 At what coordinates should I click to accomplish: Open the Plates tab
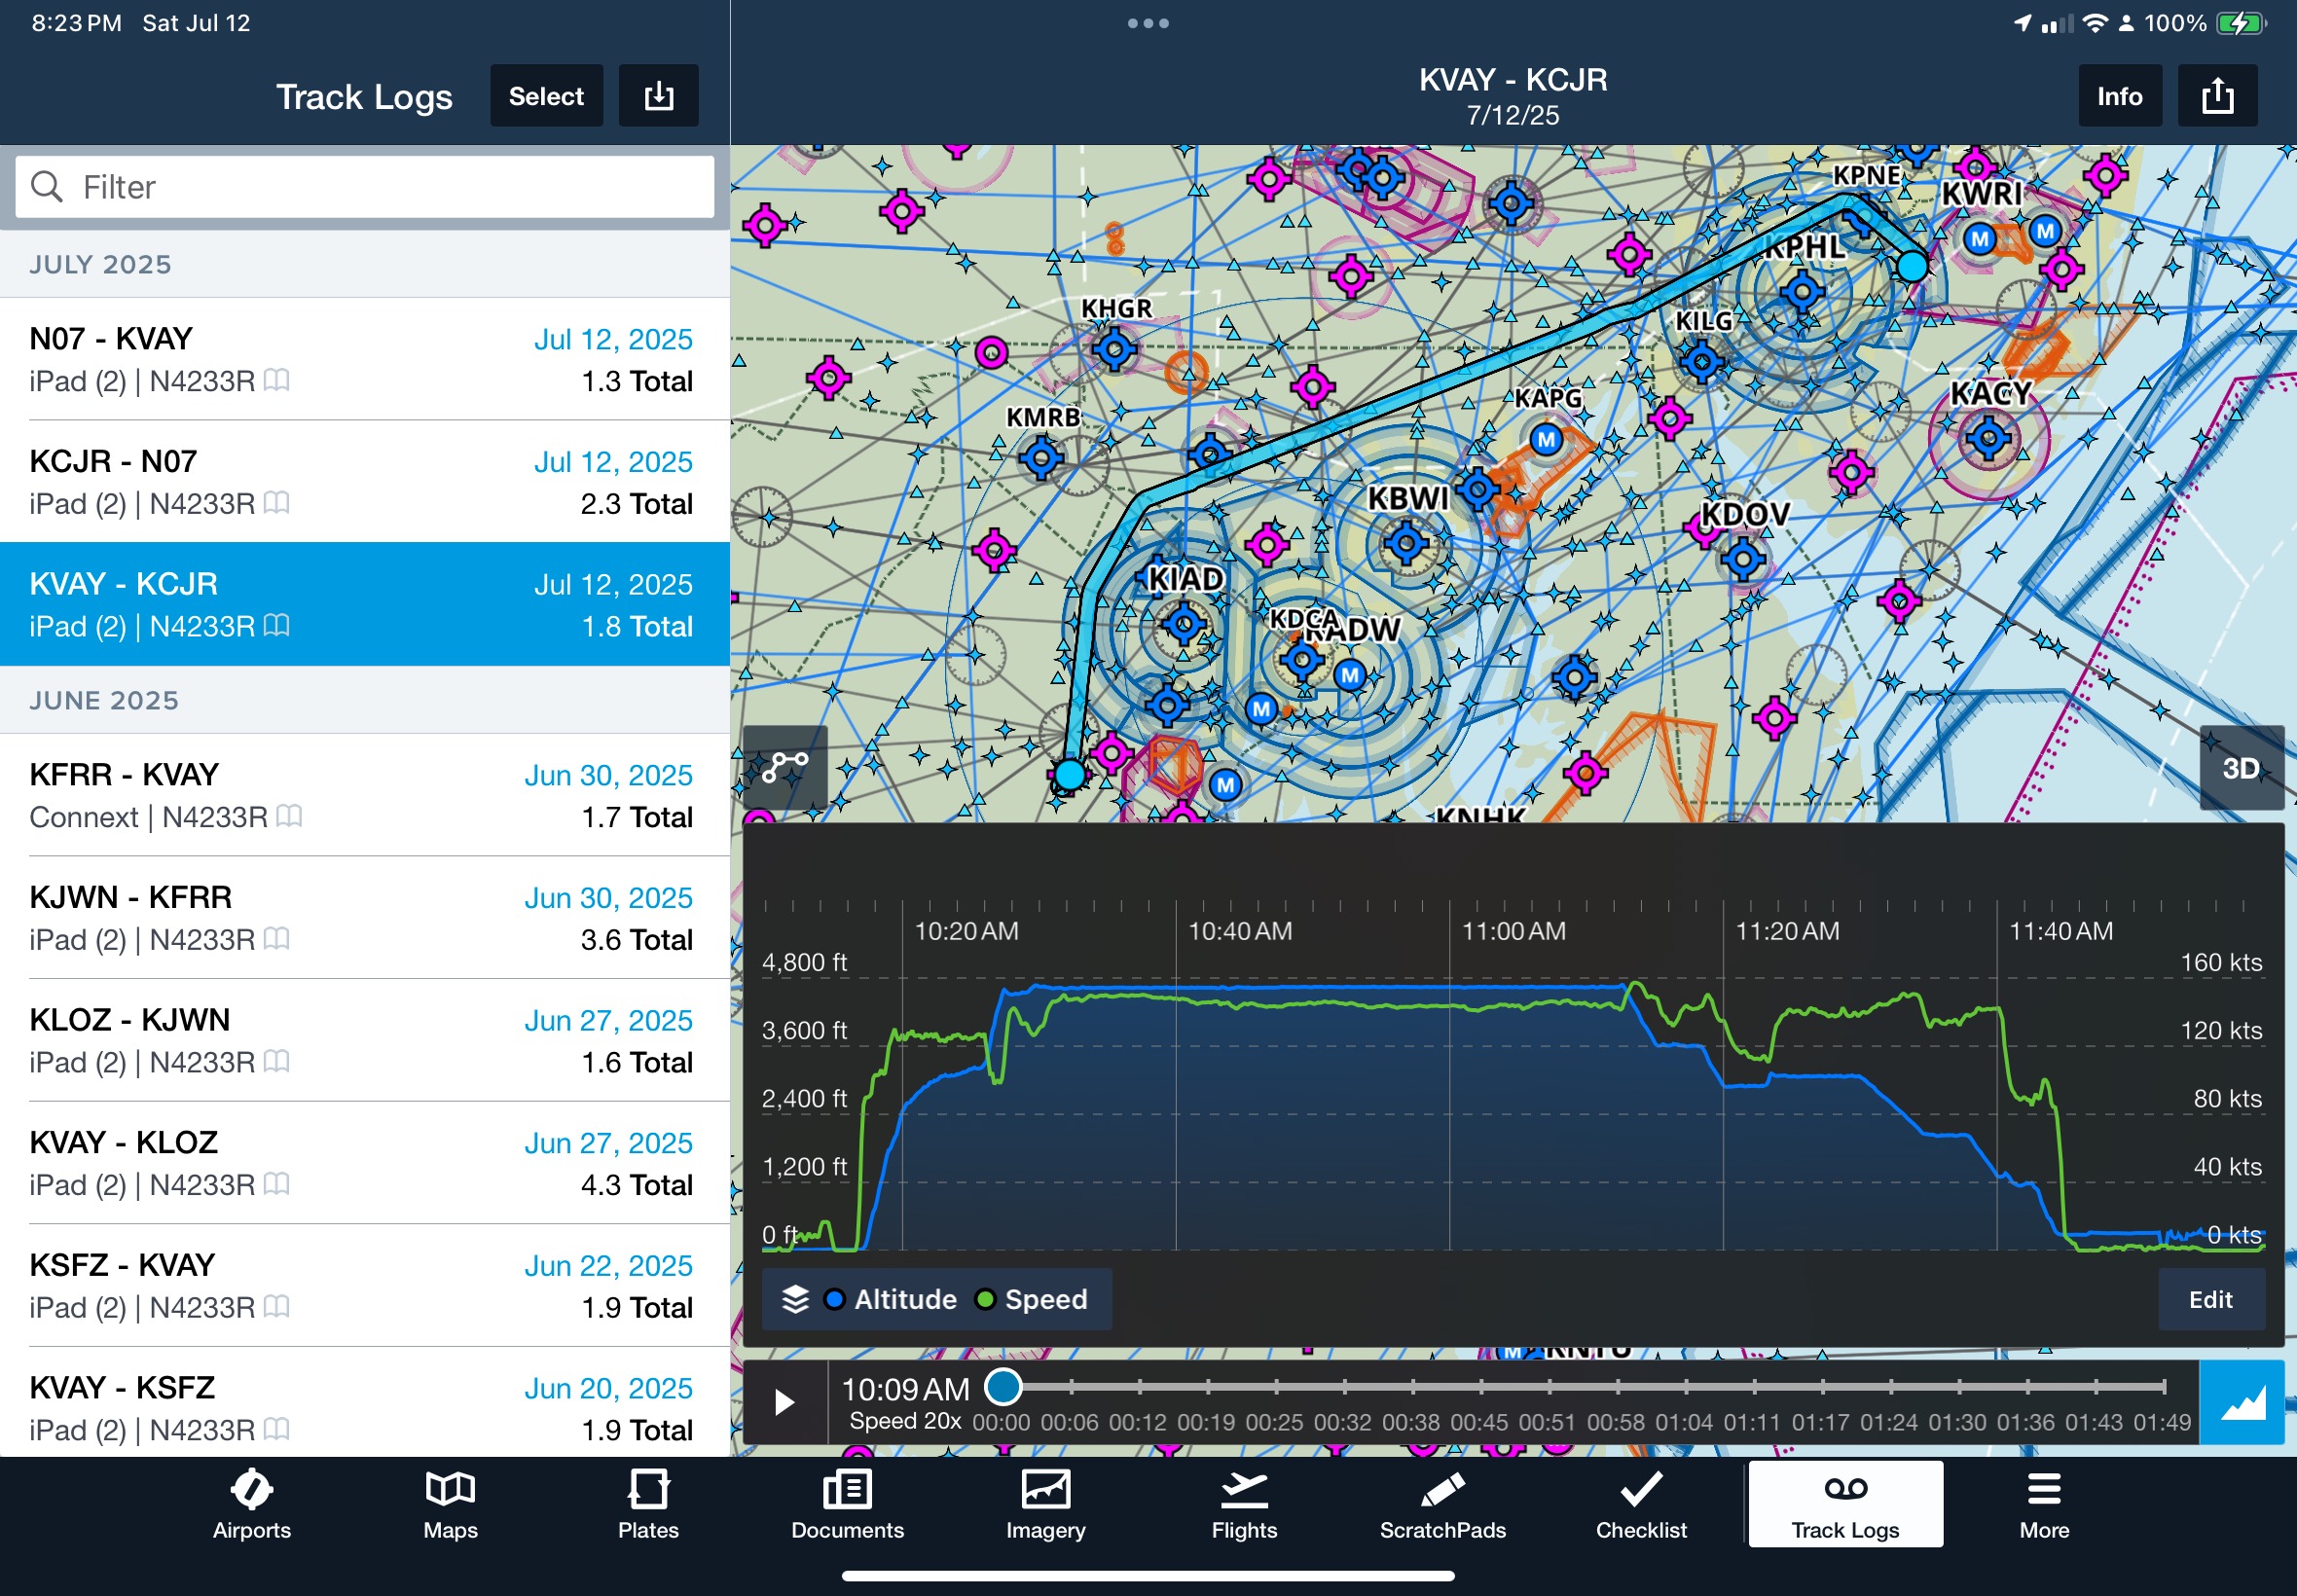pos(648,1505)
